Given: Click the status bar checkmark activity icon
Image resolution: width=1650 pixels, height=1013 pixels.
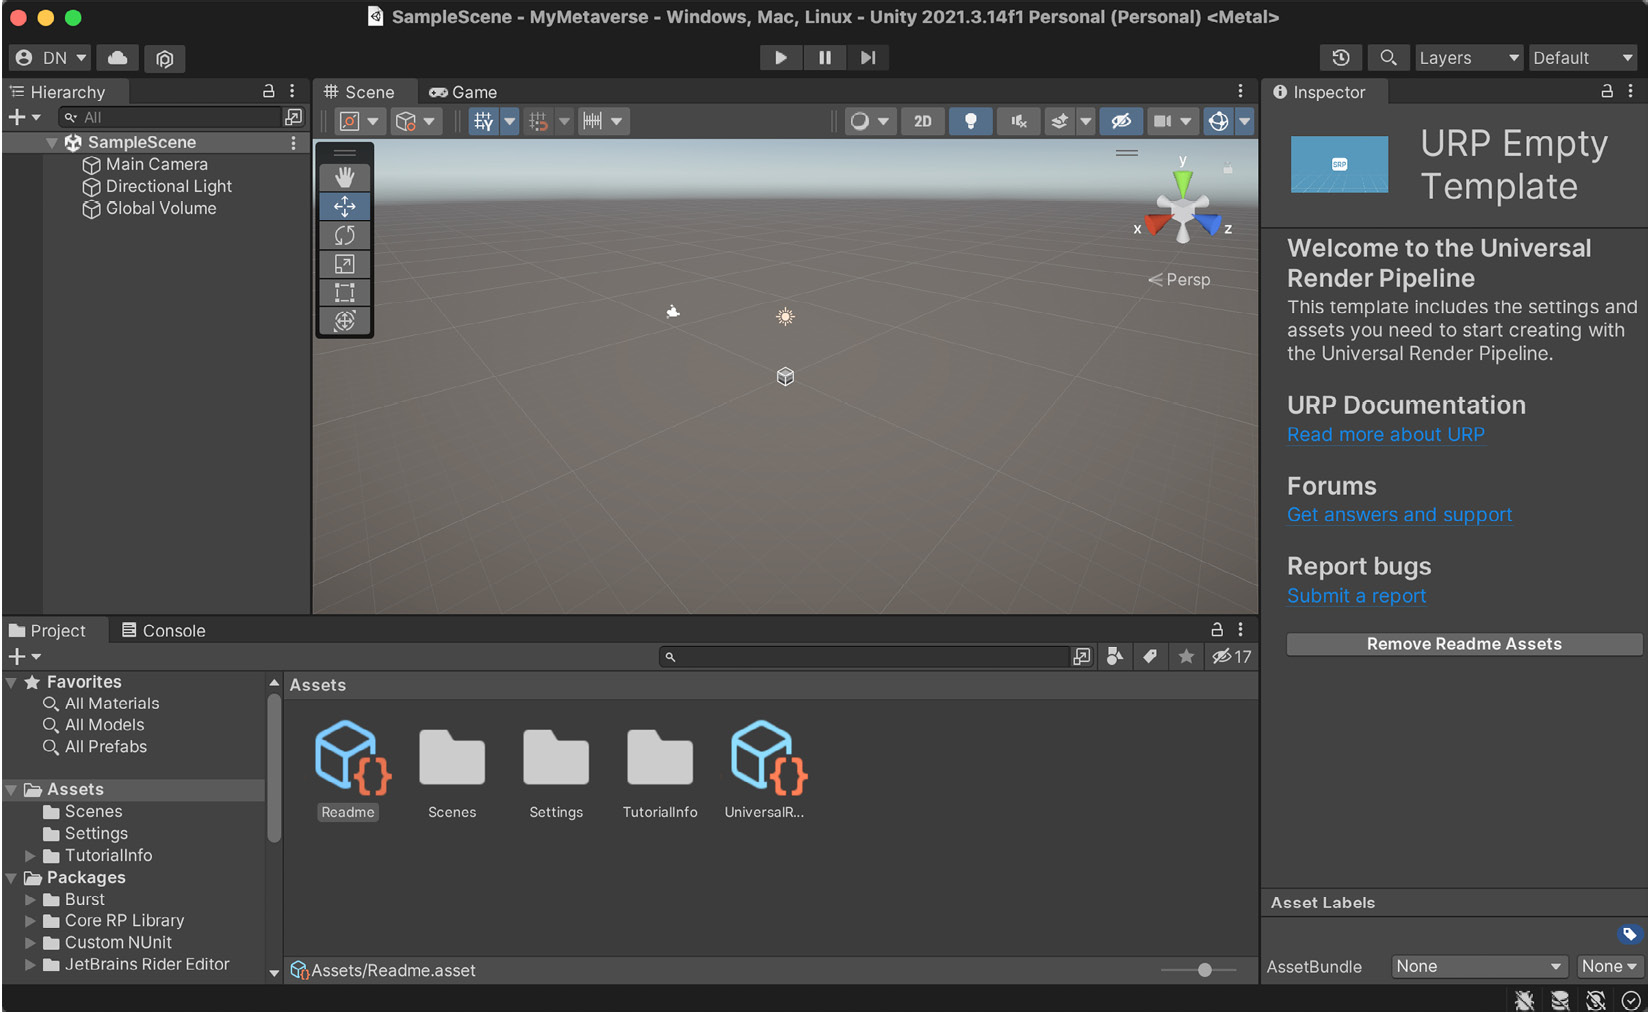Looking at the screenshot, I should click(1631, 1000).
